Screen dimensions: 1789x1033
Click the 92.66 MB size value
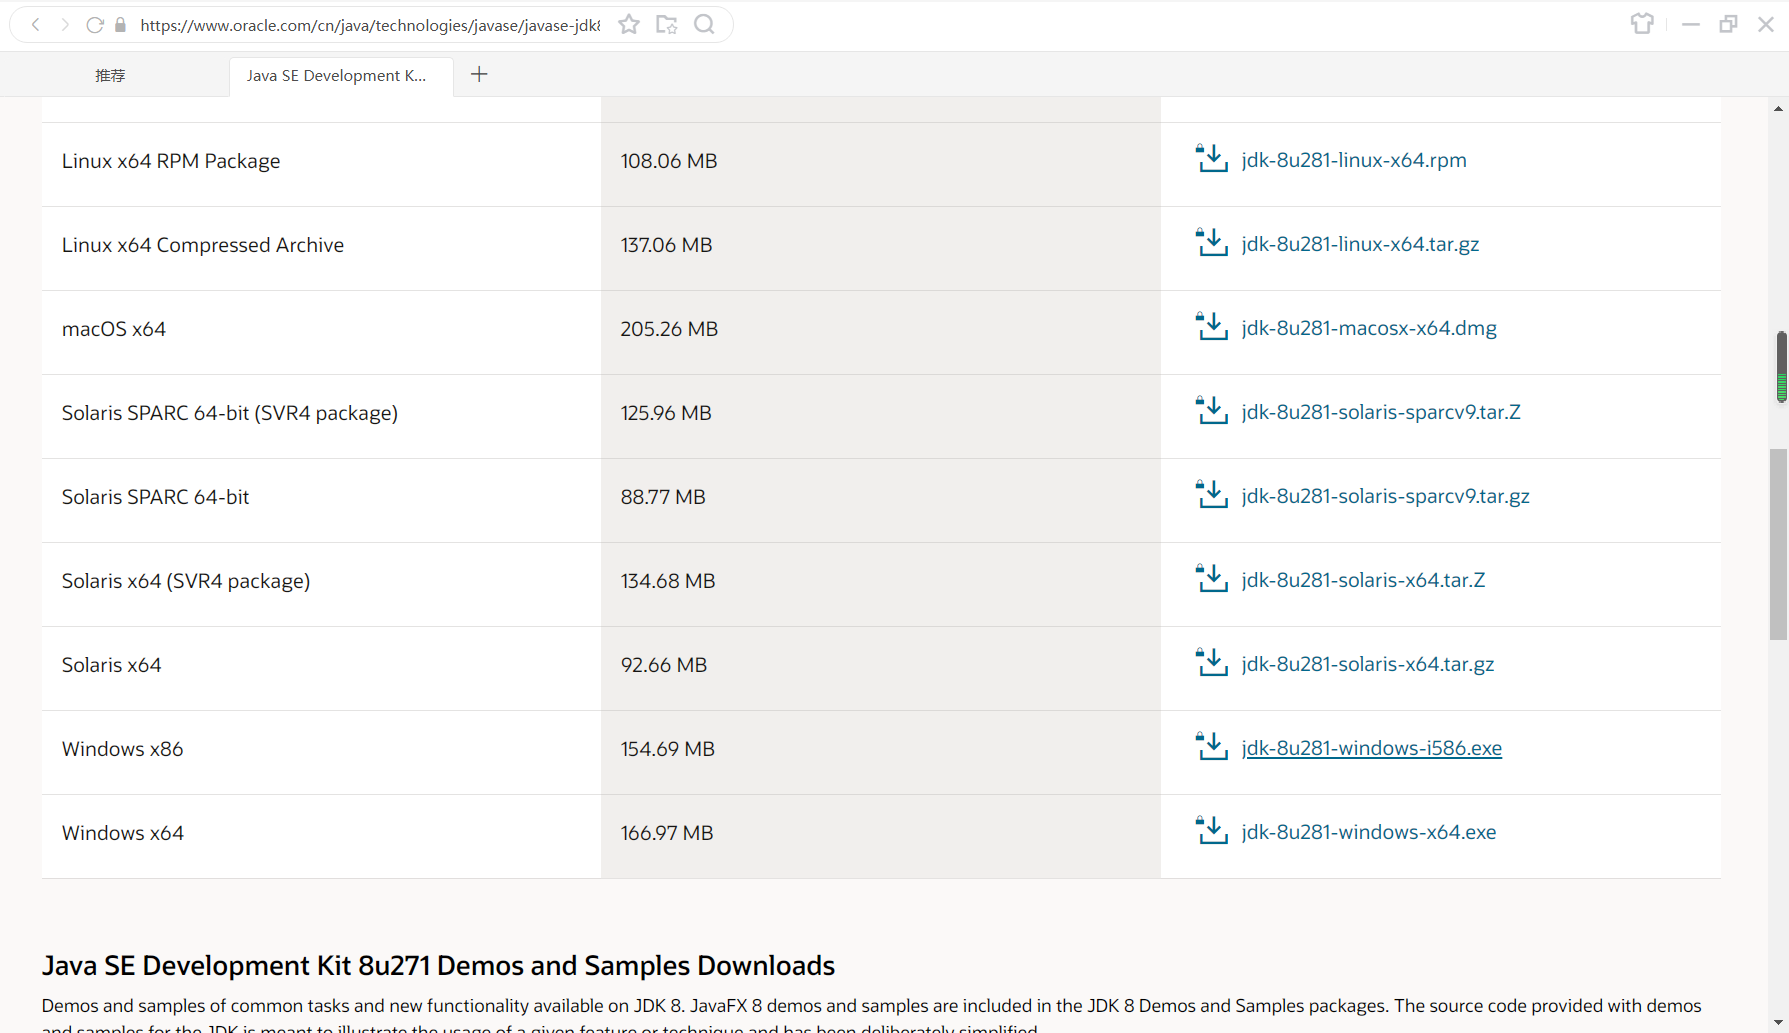664,665
